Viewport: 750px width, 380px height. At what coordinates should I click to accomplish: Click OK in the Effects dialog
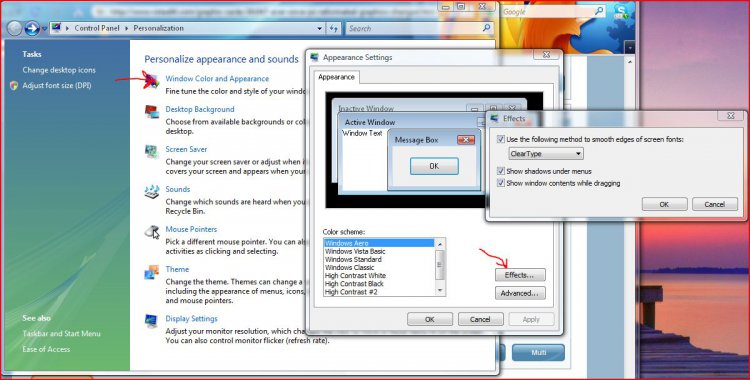[x=664, y=204]
